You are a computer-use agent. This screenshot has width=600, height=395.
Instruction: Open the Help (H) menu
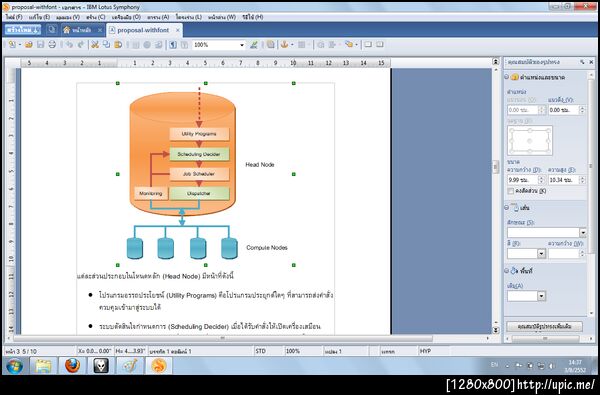tap(253, 17)
